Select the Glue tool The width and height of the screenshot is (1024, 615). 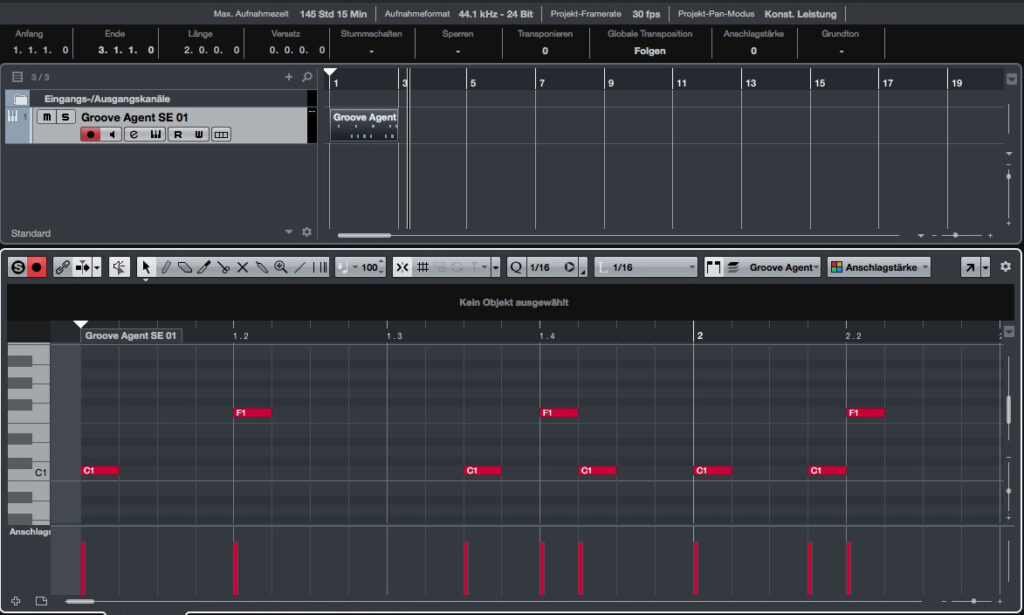coord(262,267)
